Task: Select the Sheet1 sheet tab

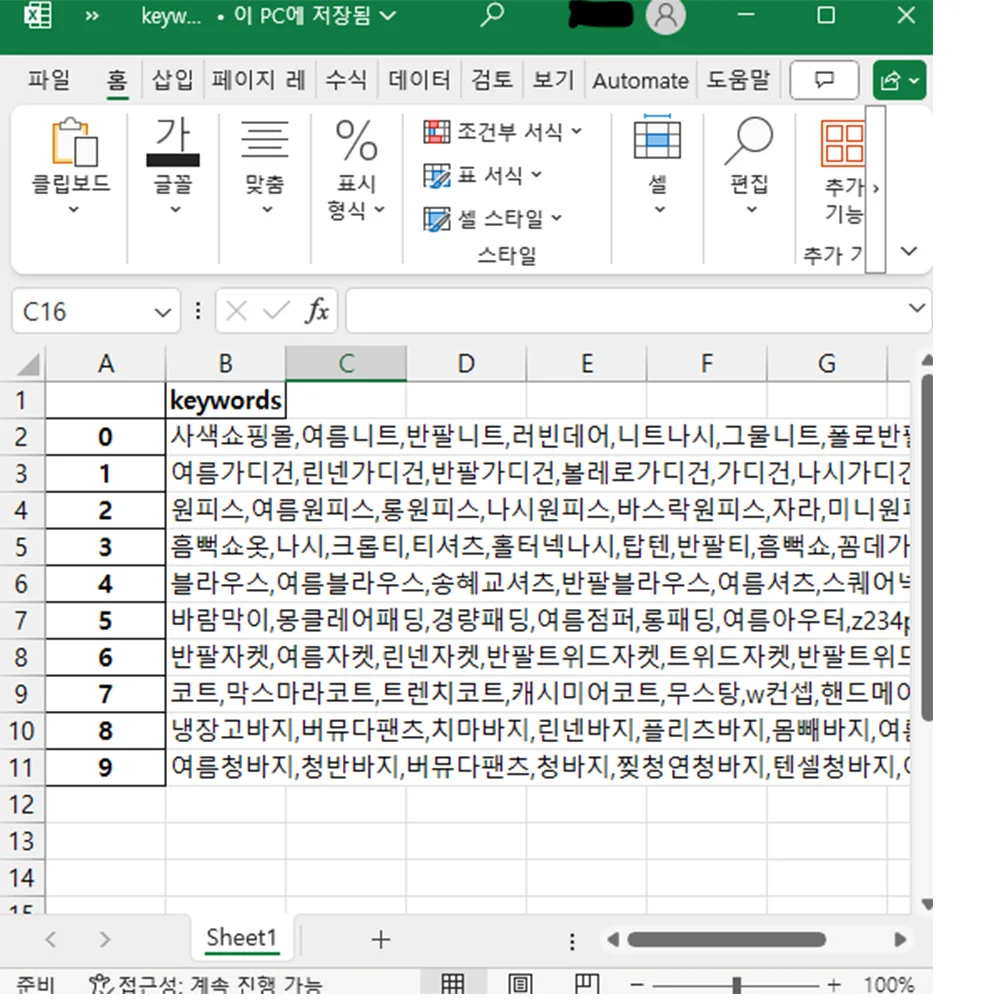Action: [x=242, y=938]
